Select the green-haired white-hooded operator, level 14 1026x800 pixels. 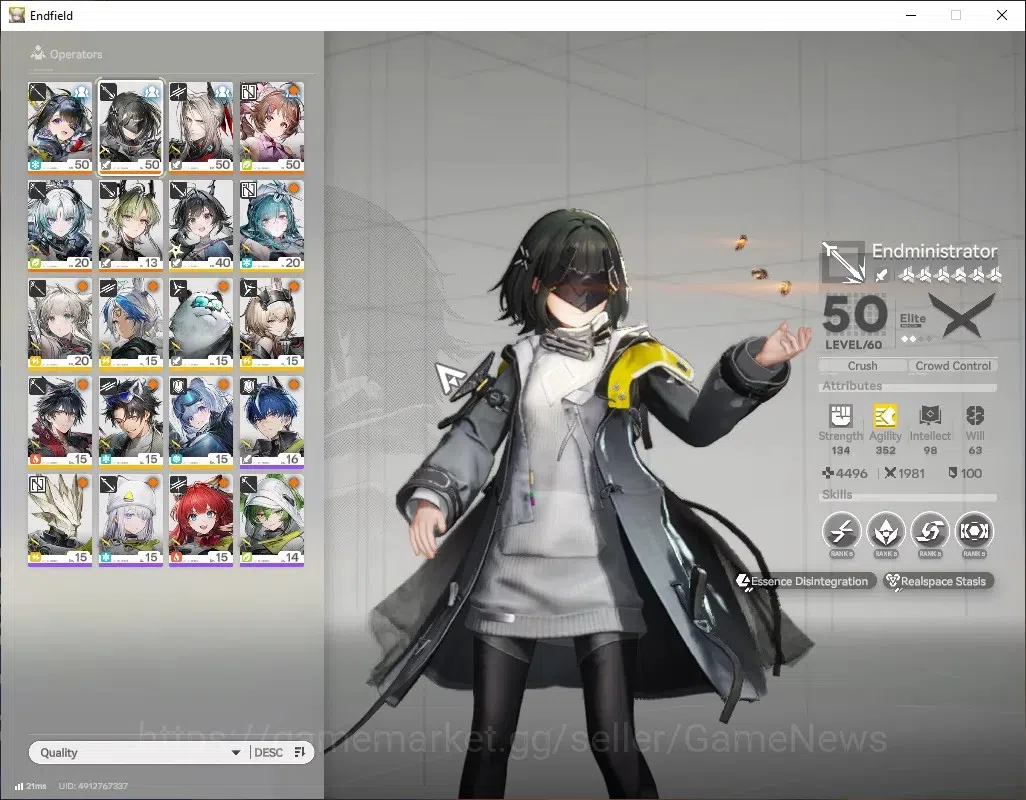click(272, 520)
